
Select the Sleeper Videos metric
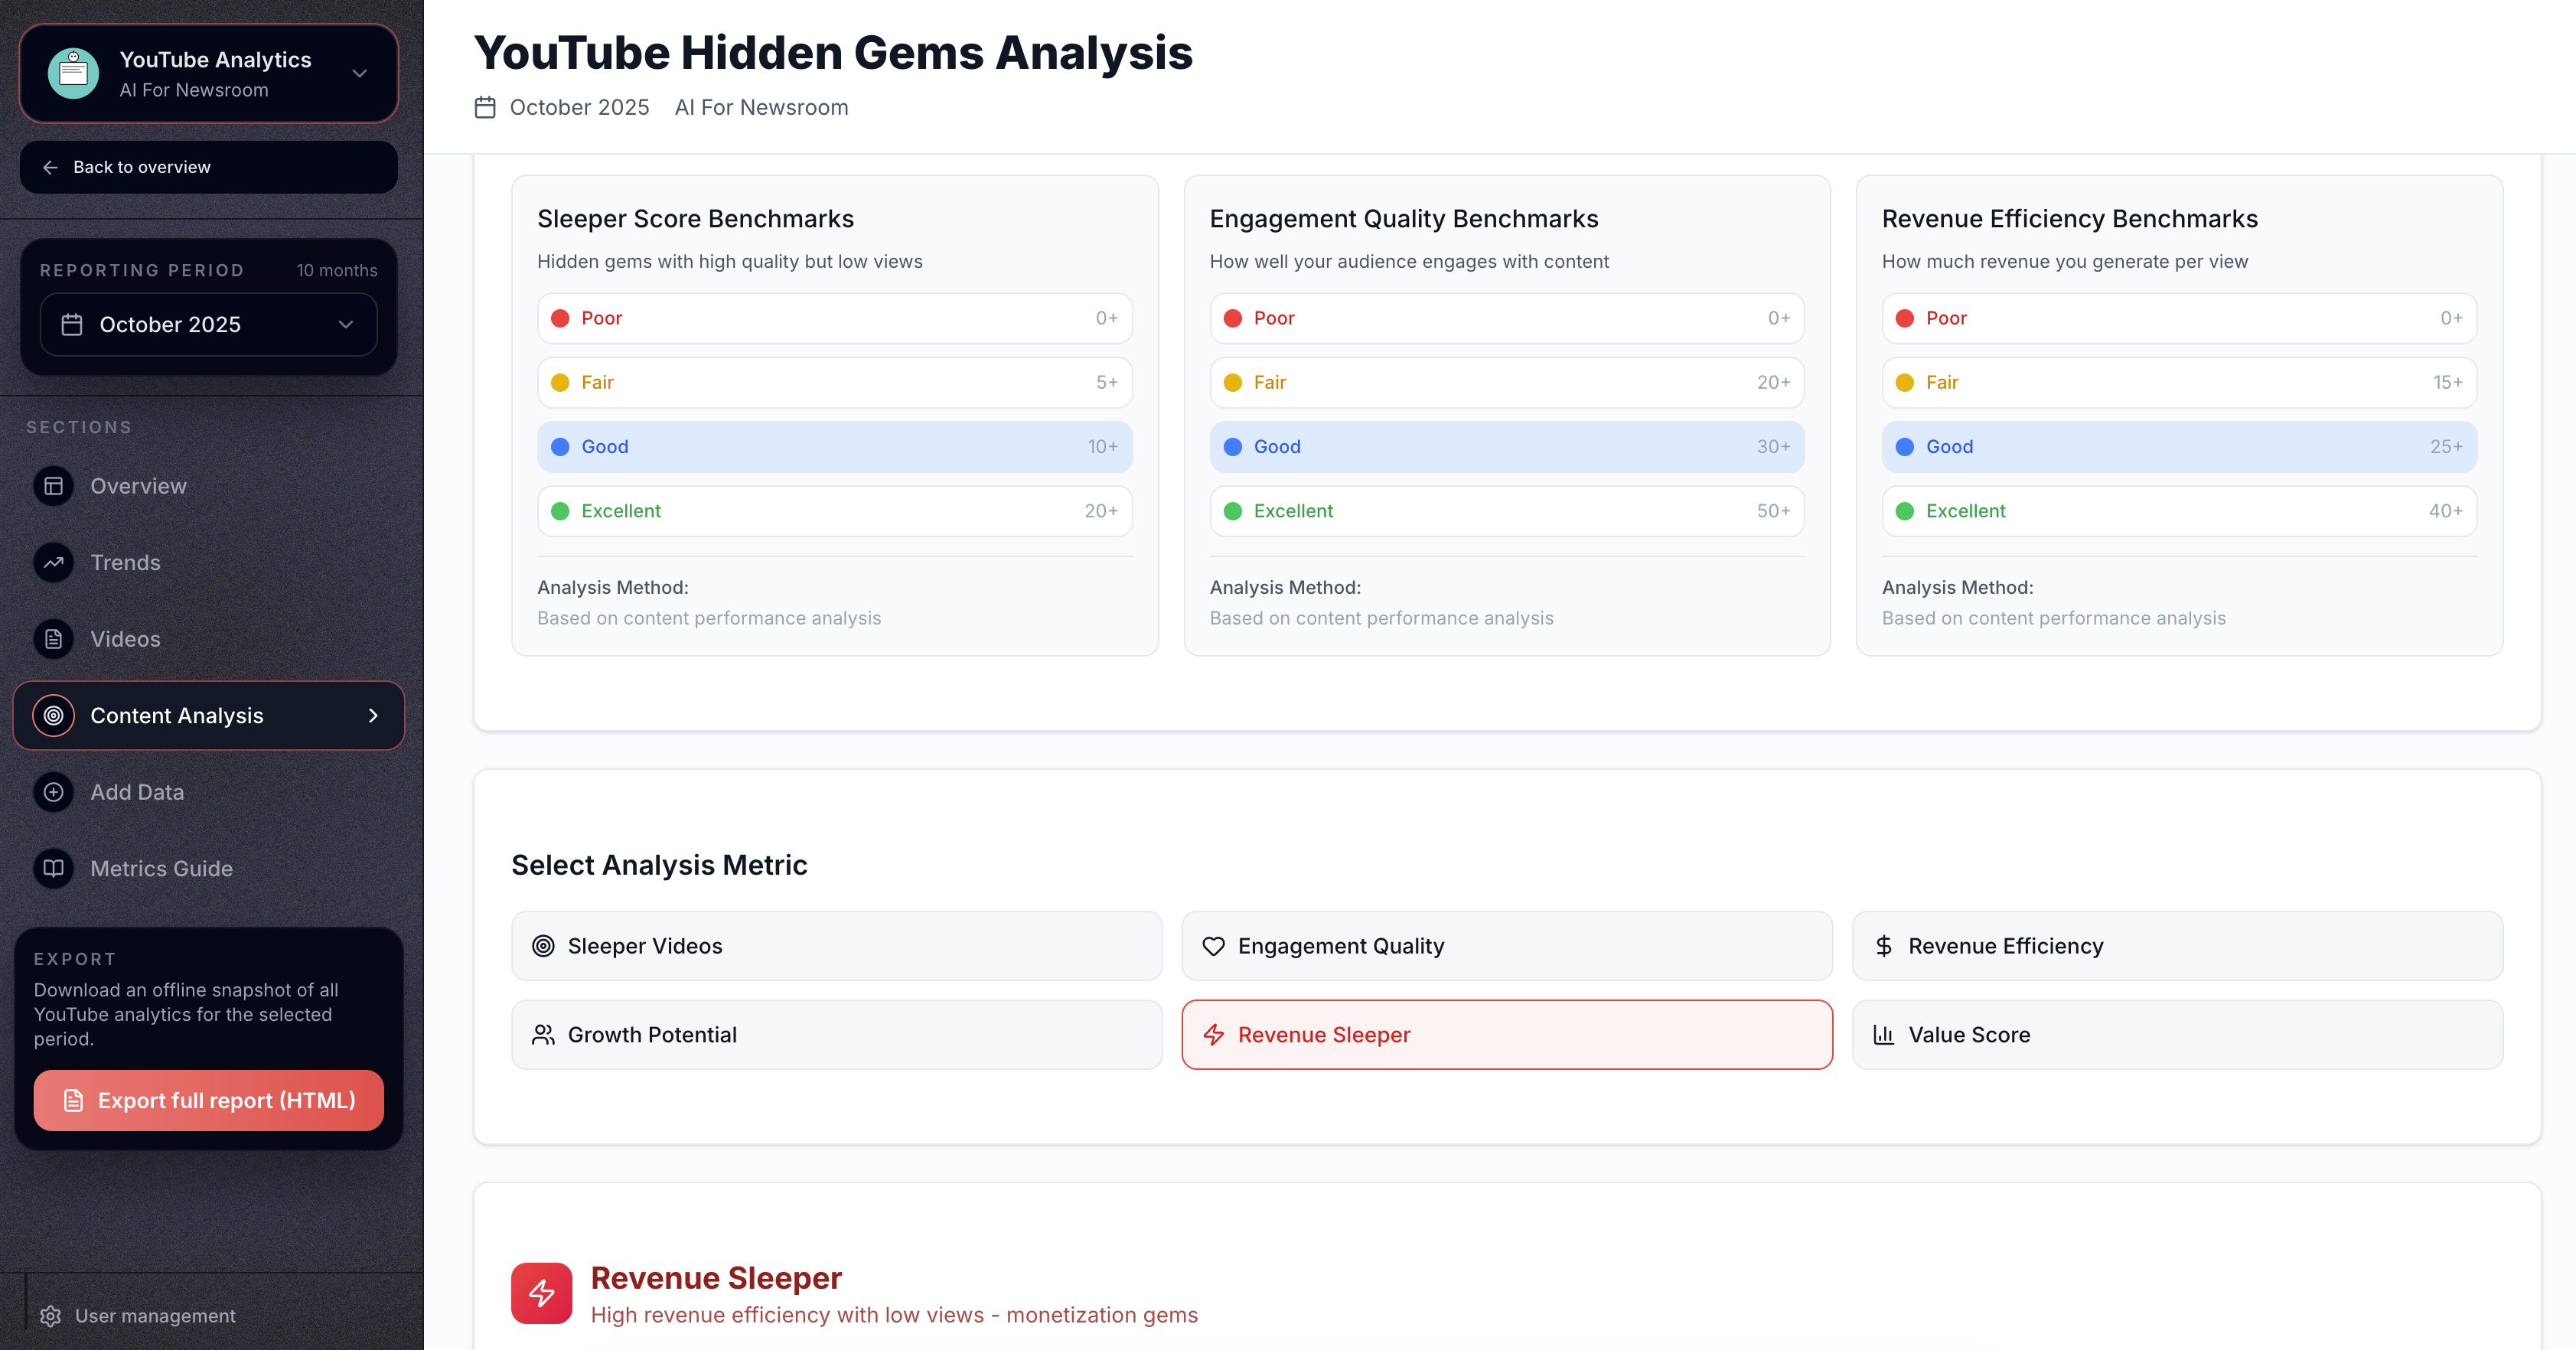(836, 945)
